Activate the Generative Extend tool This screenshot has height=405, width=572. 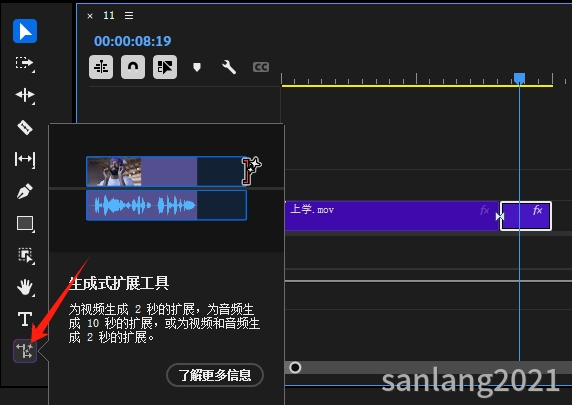[x=25, y=351]
